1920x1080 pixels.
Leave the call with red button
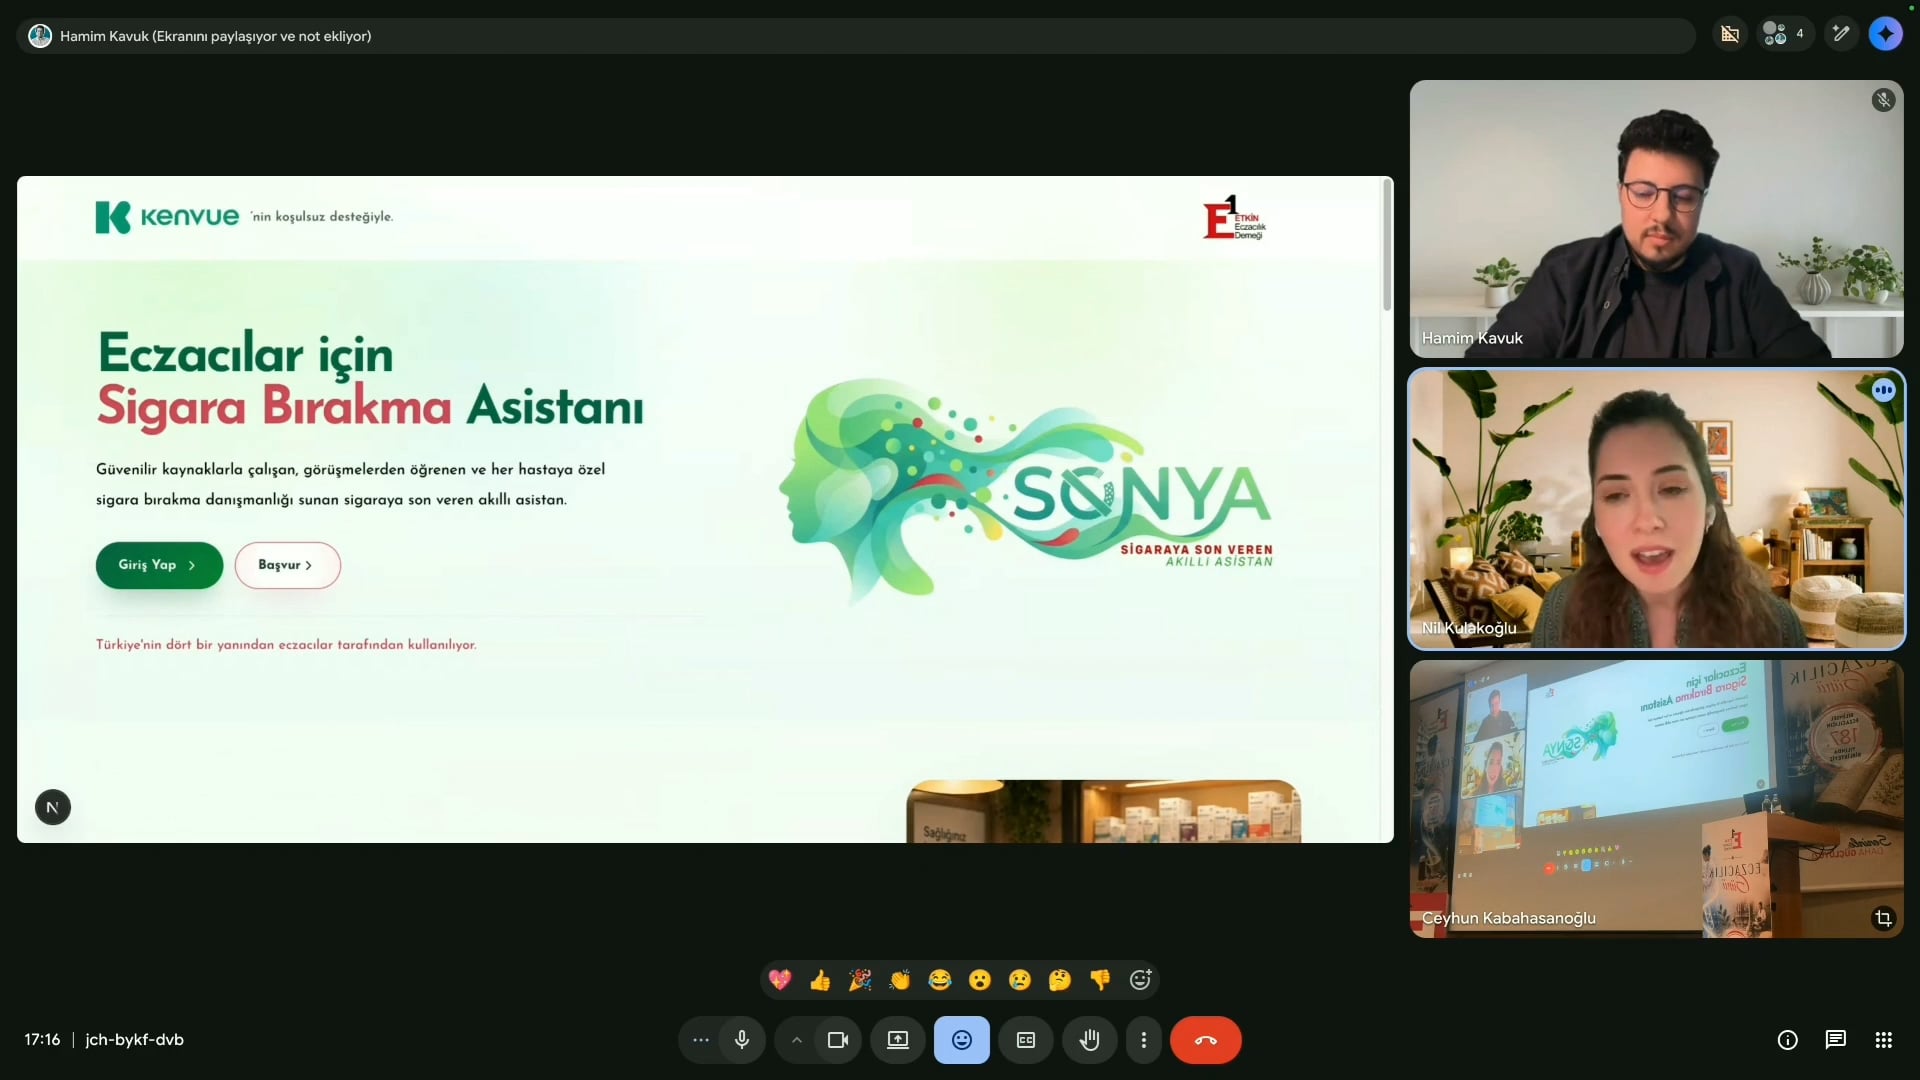1206,1040
